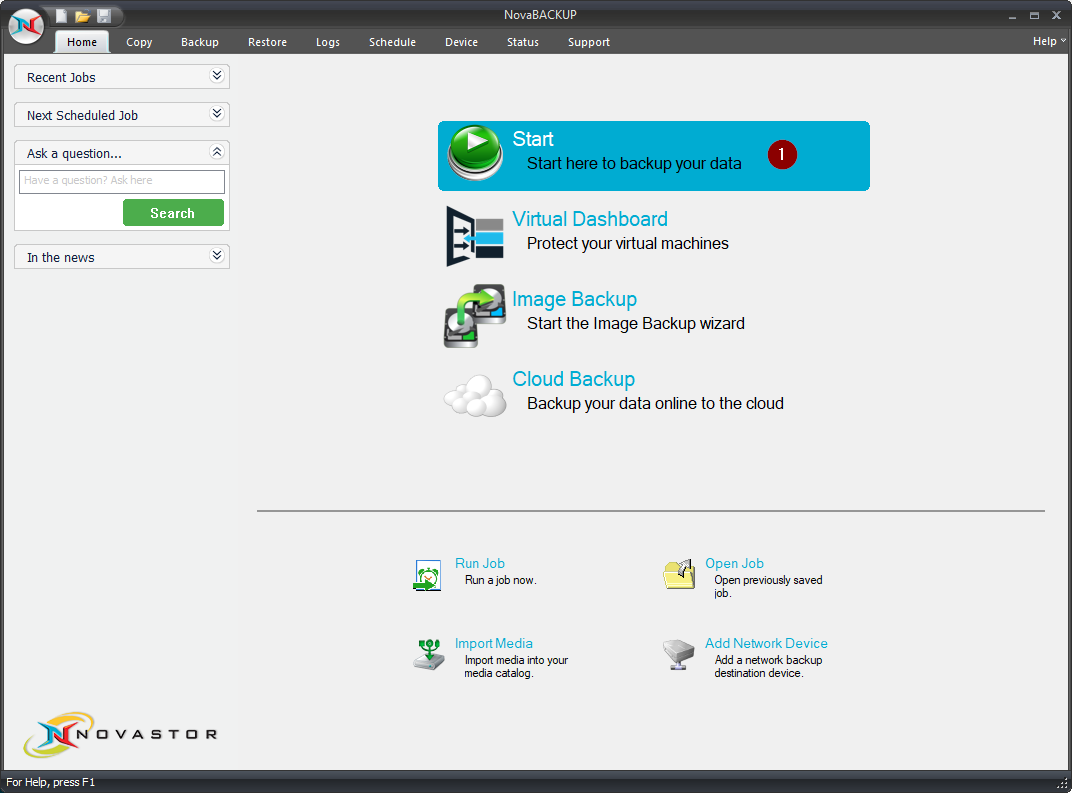Open the Help dropdown menu

[x=1049, y=41]
